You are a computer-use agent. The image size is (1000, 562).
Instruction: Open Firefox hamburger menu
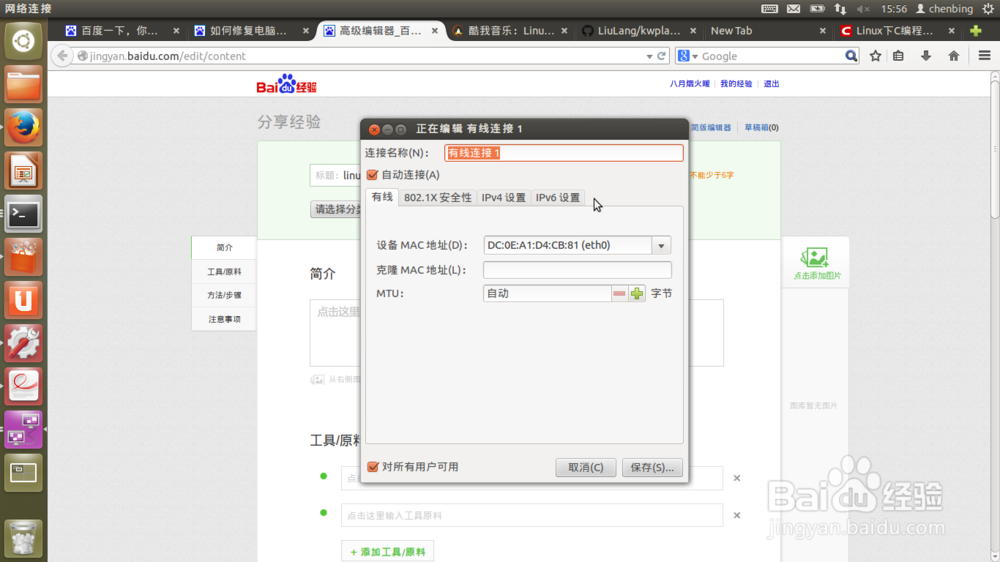984,56
